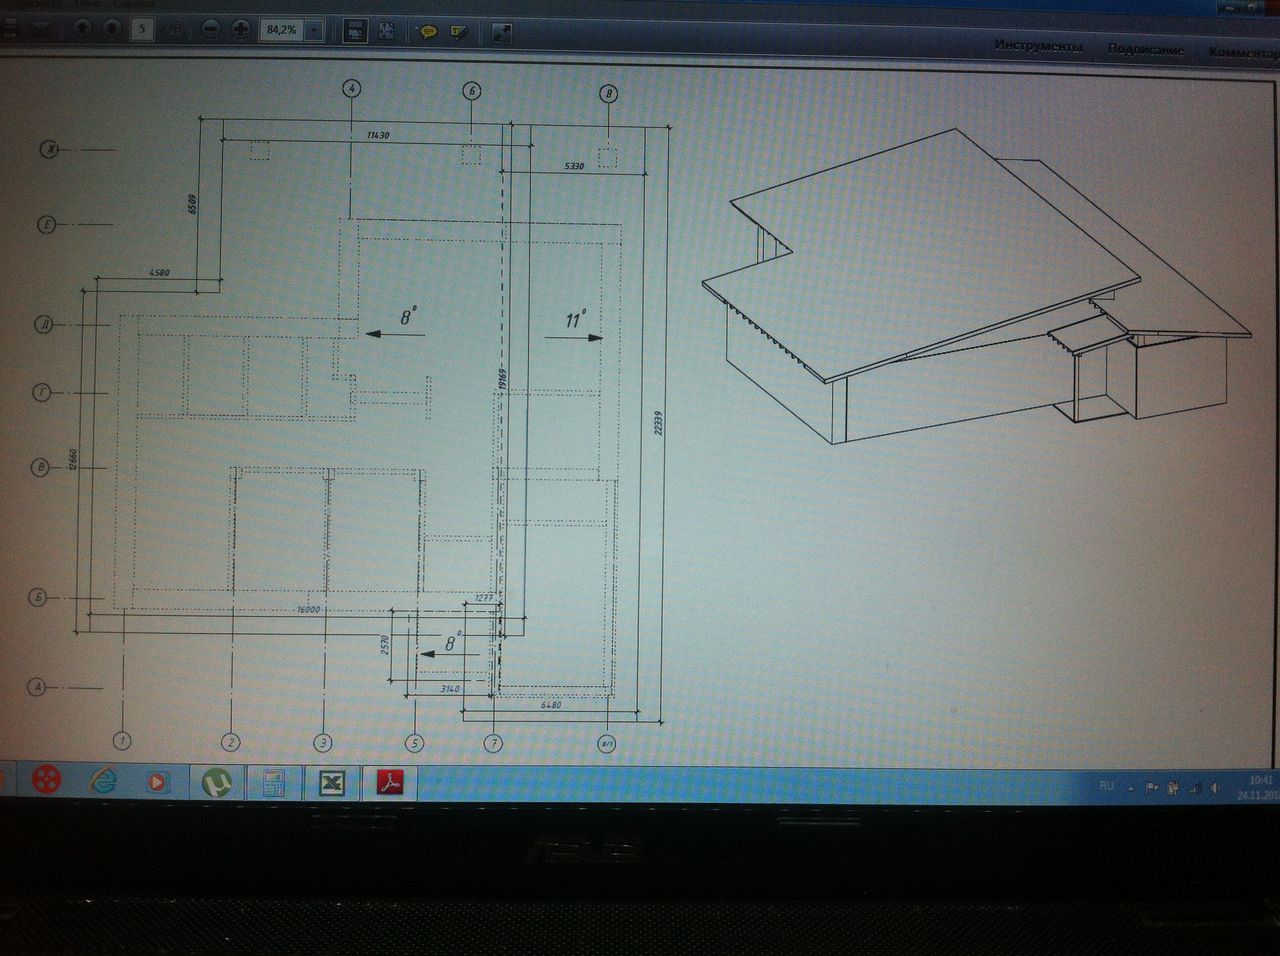Screen dimensions: 1280x956
Task: Open the Подписание panel
Action: tap(1145, 49)
